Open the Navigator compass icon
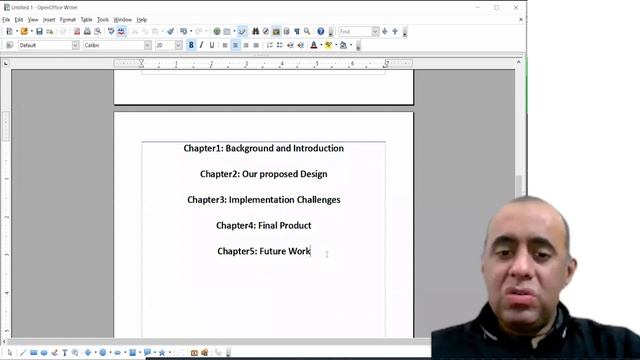 (x=266, y=31)
